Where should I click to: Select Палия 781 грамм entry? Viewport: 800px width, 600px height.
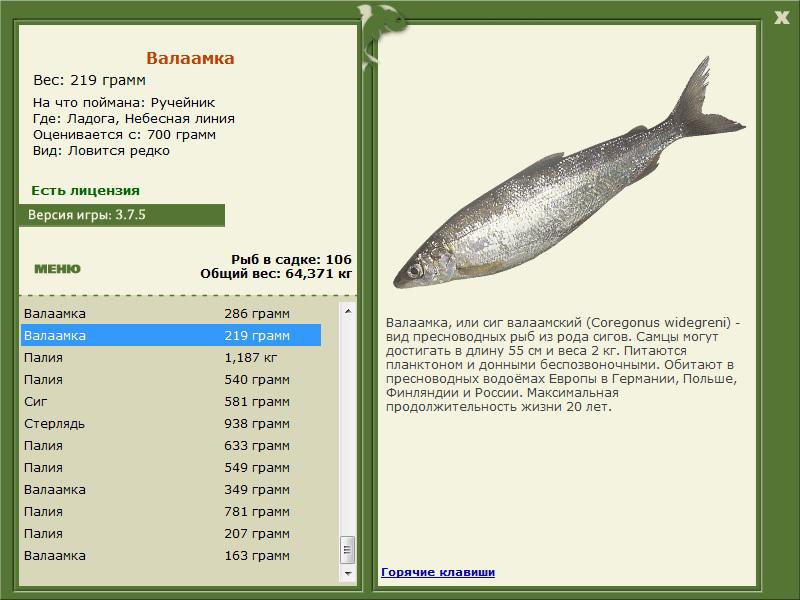[170, 512]
